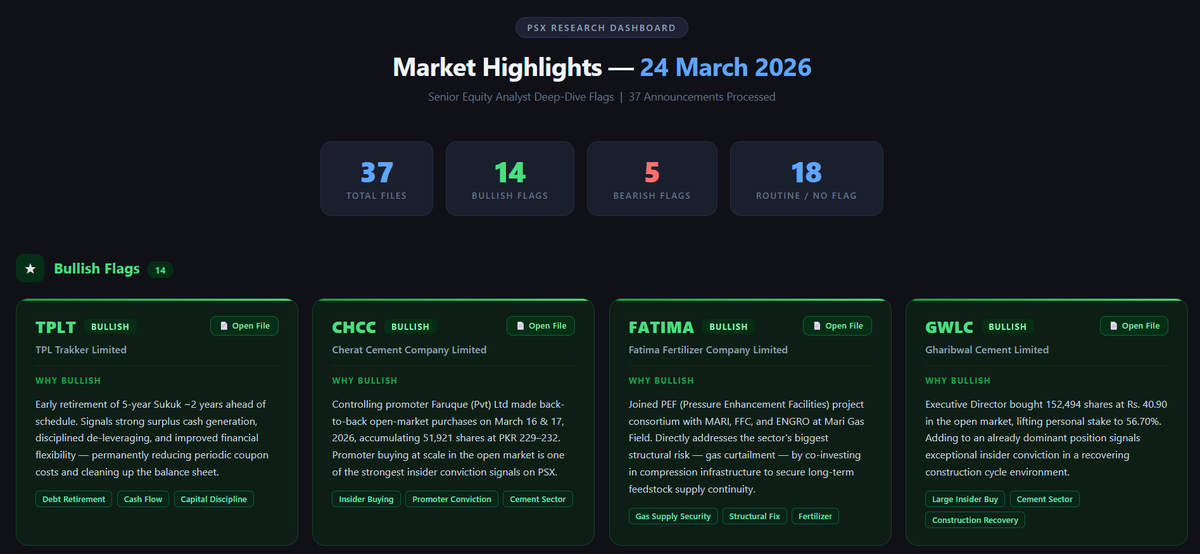Click the BULLISH badge beside GWLC

(x=1007, y=327)
